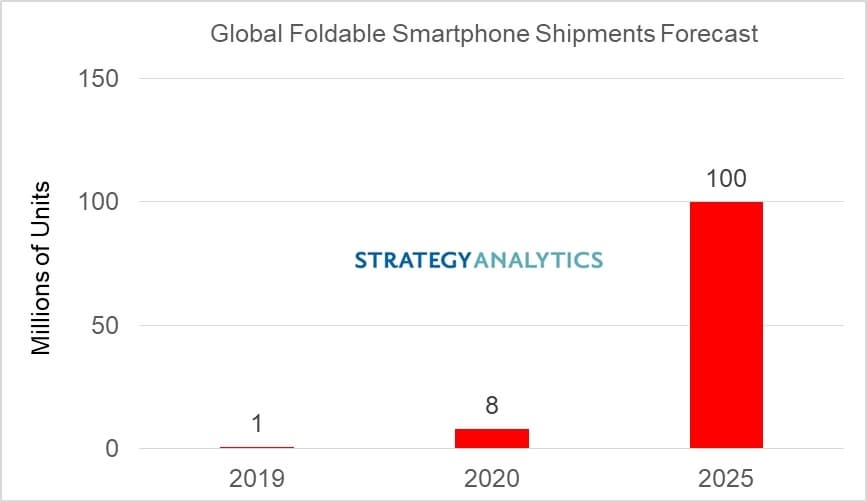The image size is (867, 502).
Task: Select the 2025 x-axis category label
Action: [726, 478]
